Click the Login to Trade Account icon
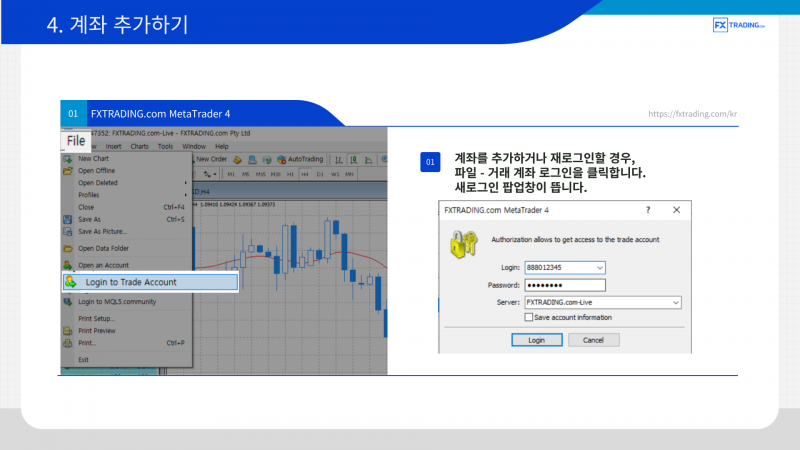The height and width of the screenshot is (450, 800). 70,282
